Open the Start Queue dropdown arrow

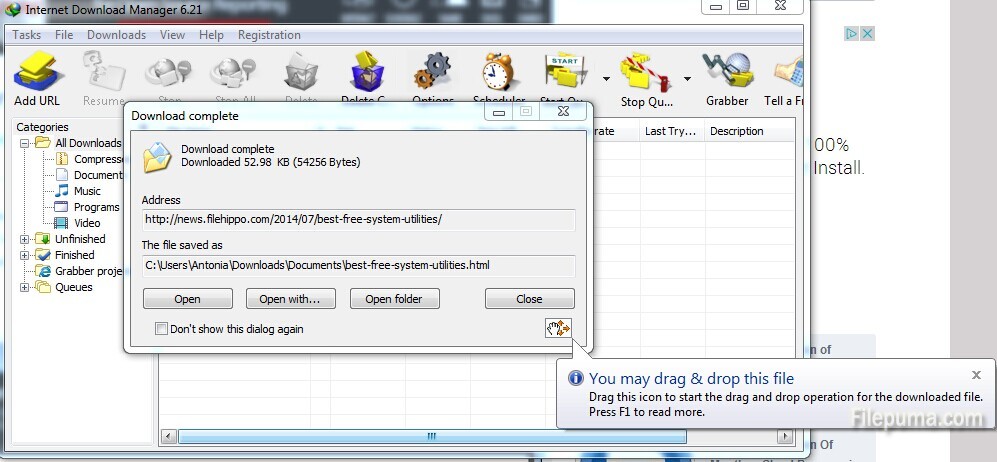(x=606, y=78)
